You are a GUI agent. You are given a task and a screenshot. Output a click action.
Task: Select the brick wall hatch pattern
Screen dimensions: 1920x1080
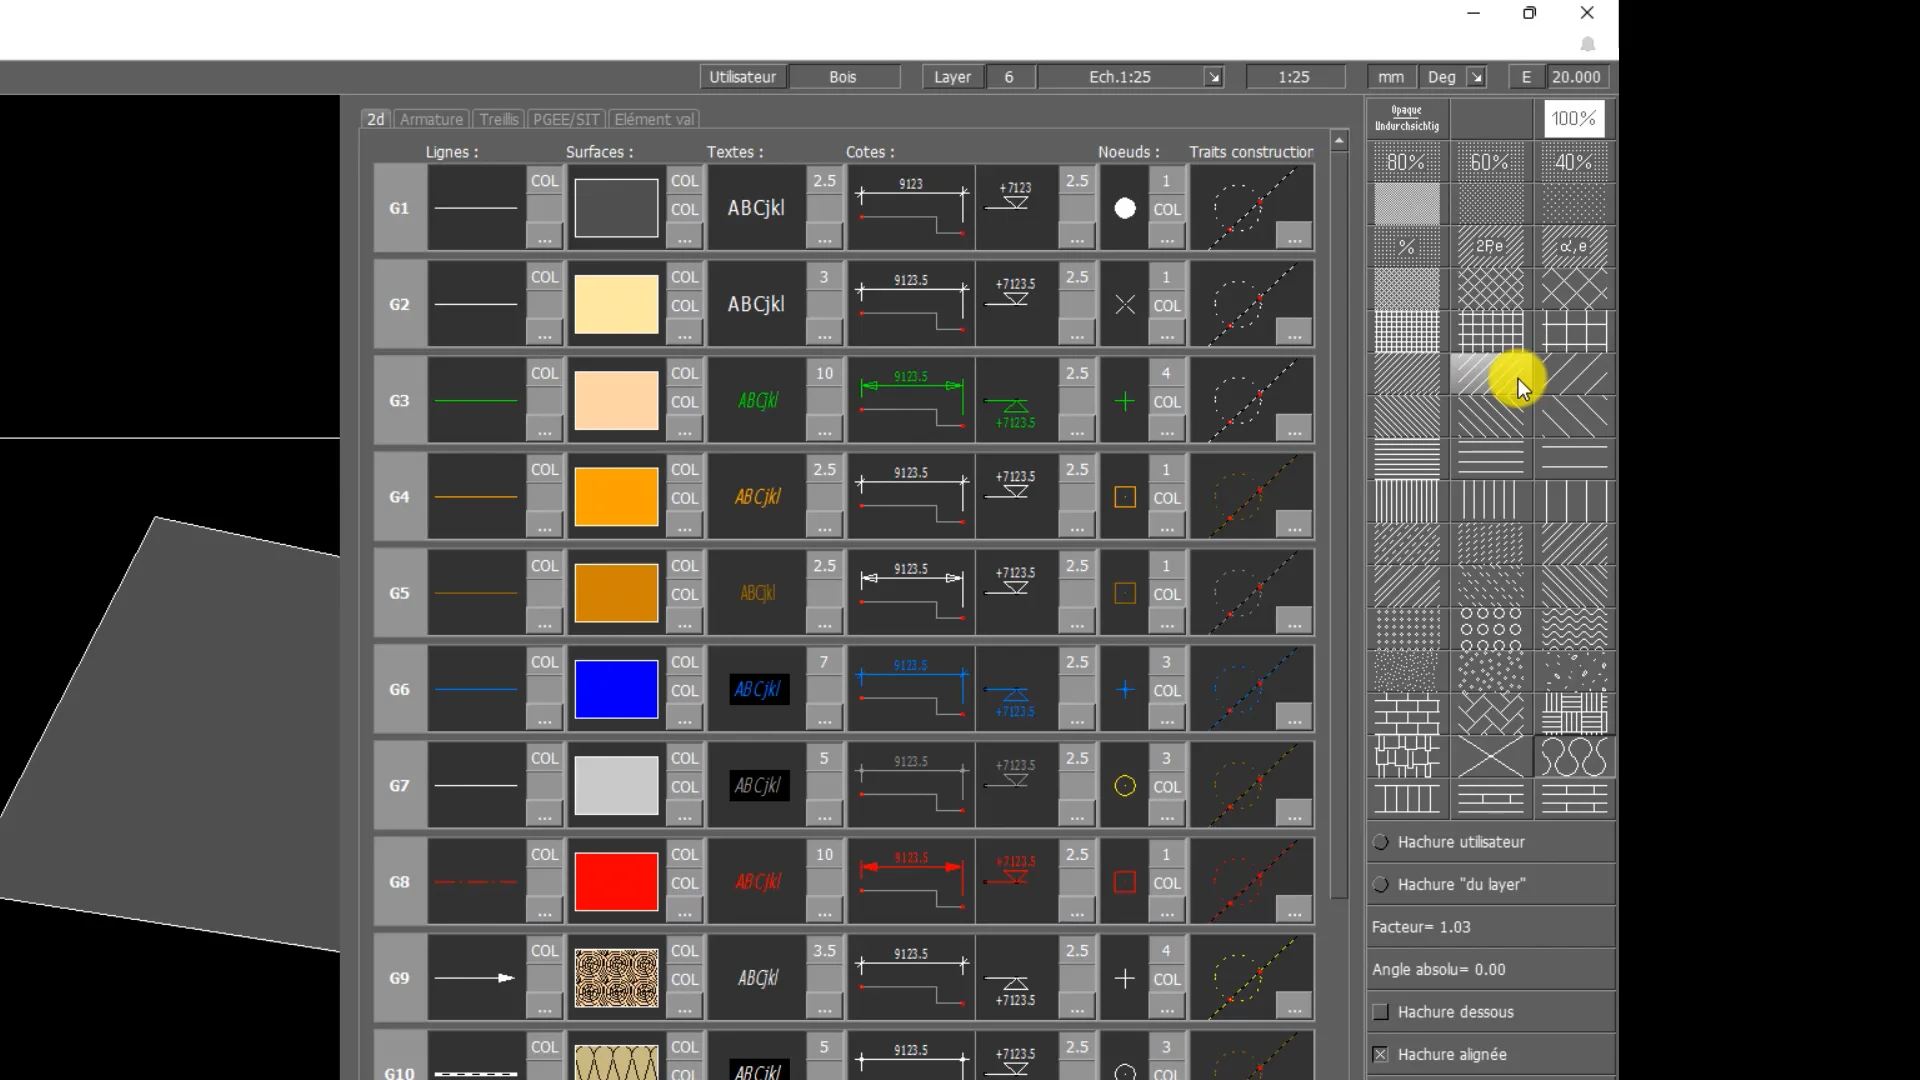1406,714
